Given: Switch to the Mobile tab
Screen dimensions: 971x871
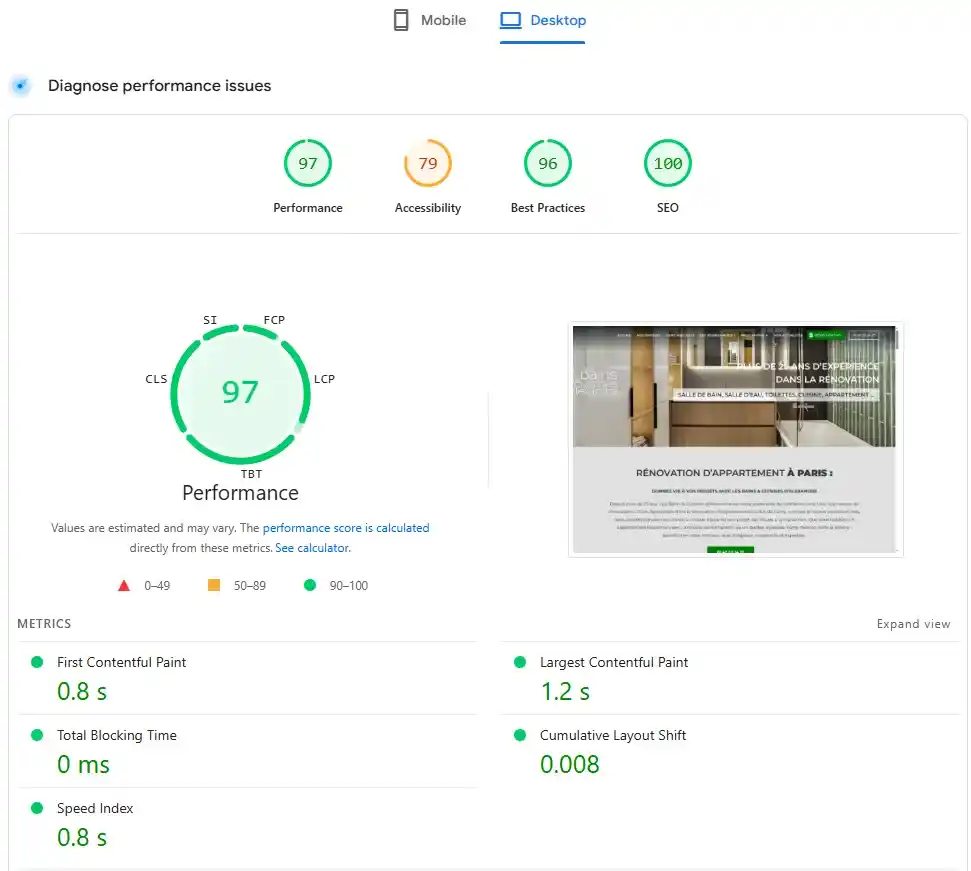Looking at the screenshot, I should point(429,21).
